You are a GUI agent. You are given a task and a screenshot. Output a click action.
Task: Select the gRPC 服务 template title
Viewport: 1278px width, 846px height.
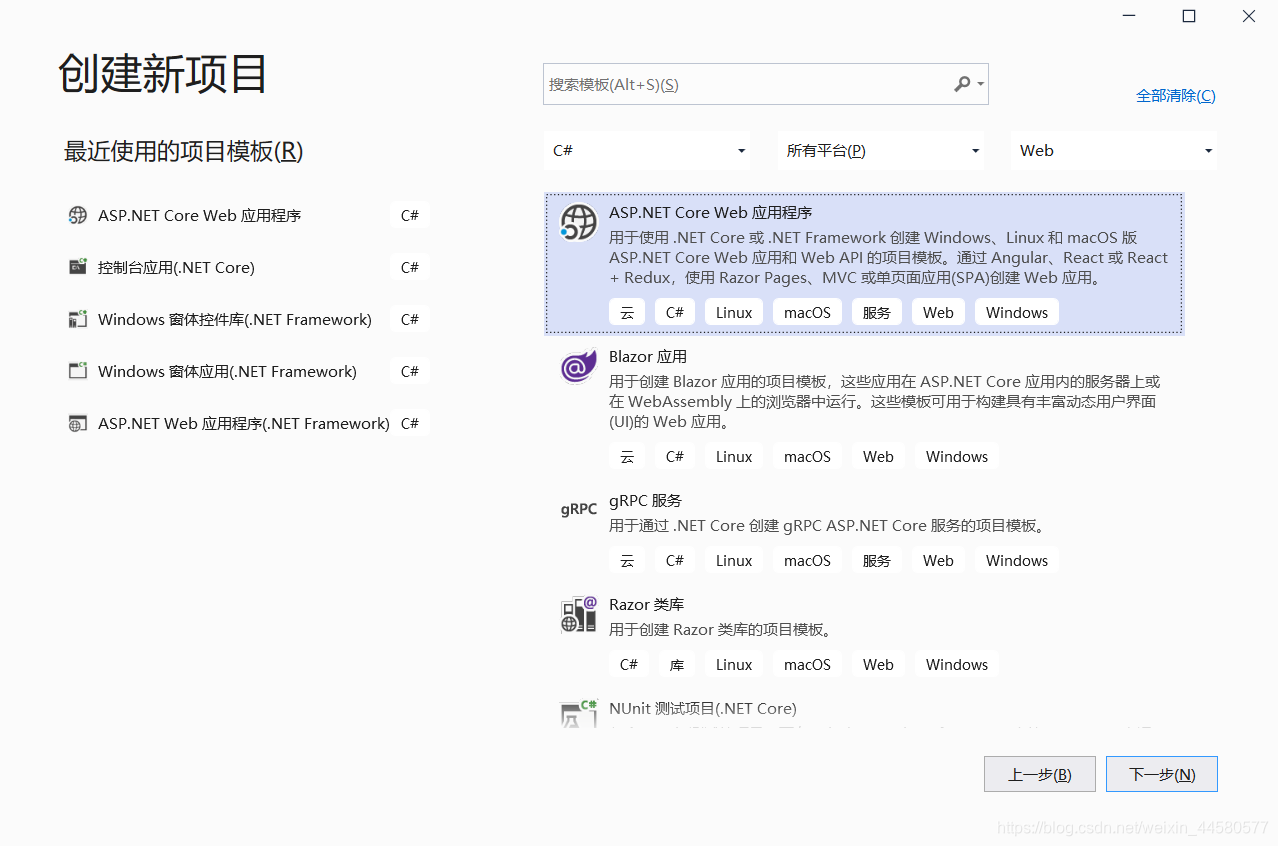pyautogui.click(x=645, y=500)
